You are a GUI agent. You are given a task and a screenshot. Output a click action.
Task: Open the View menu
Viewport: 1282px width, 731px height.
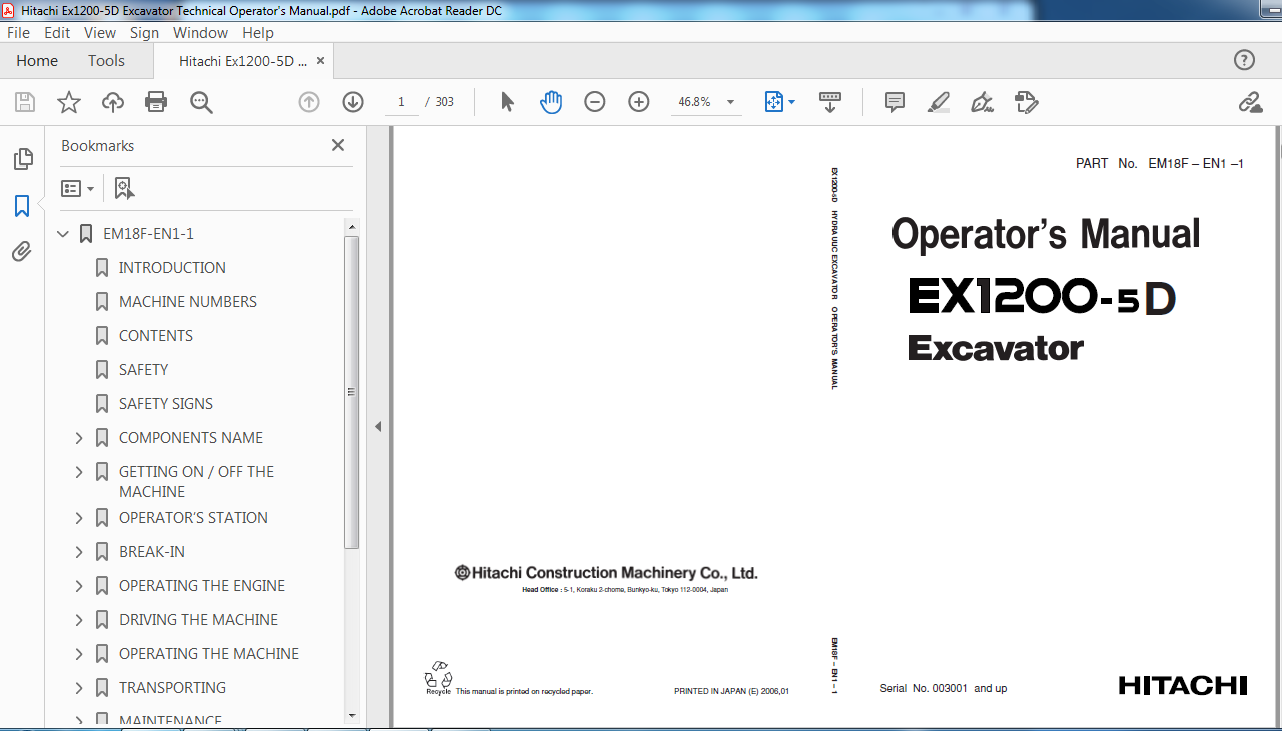pyautogui.click(x=100, y=32)
